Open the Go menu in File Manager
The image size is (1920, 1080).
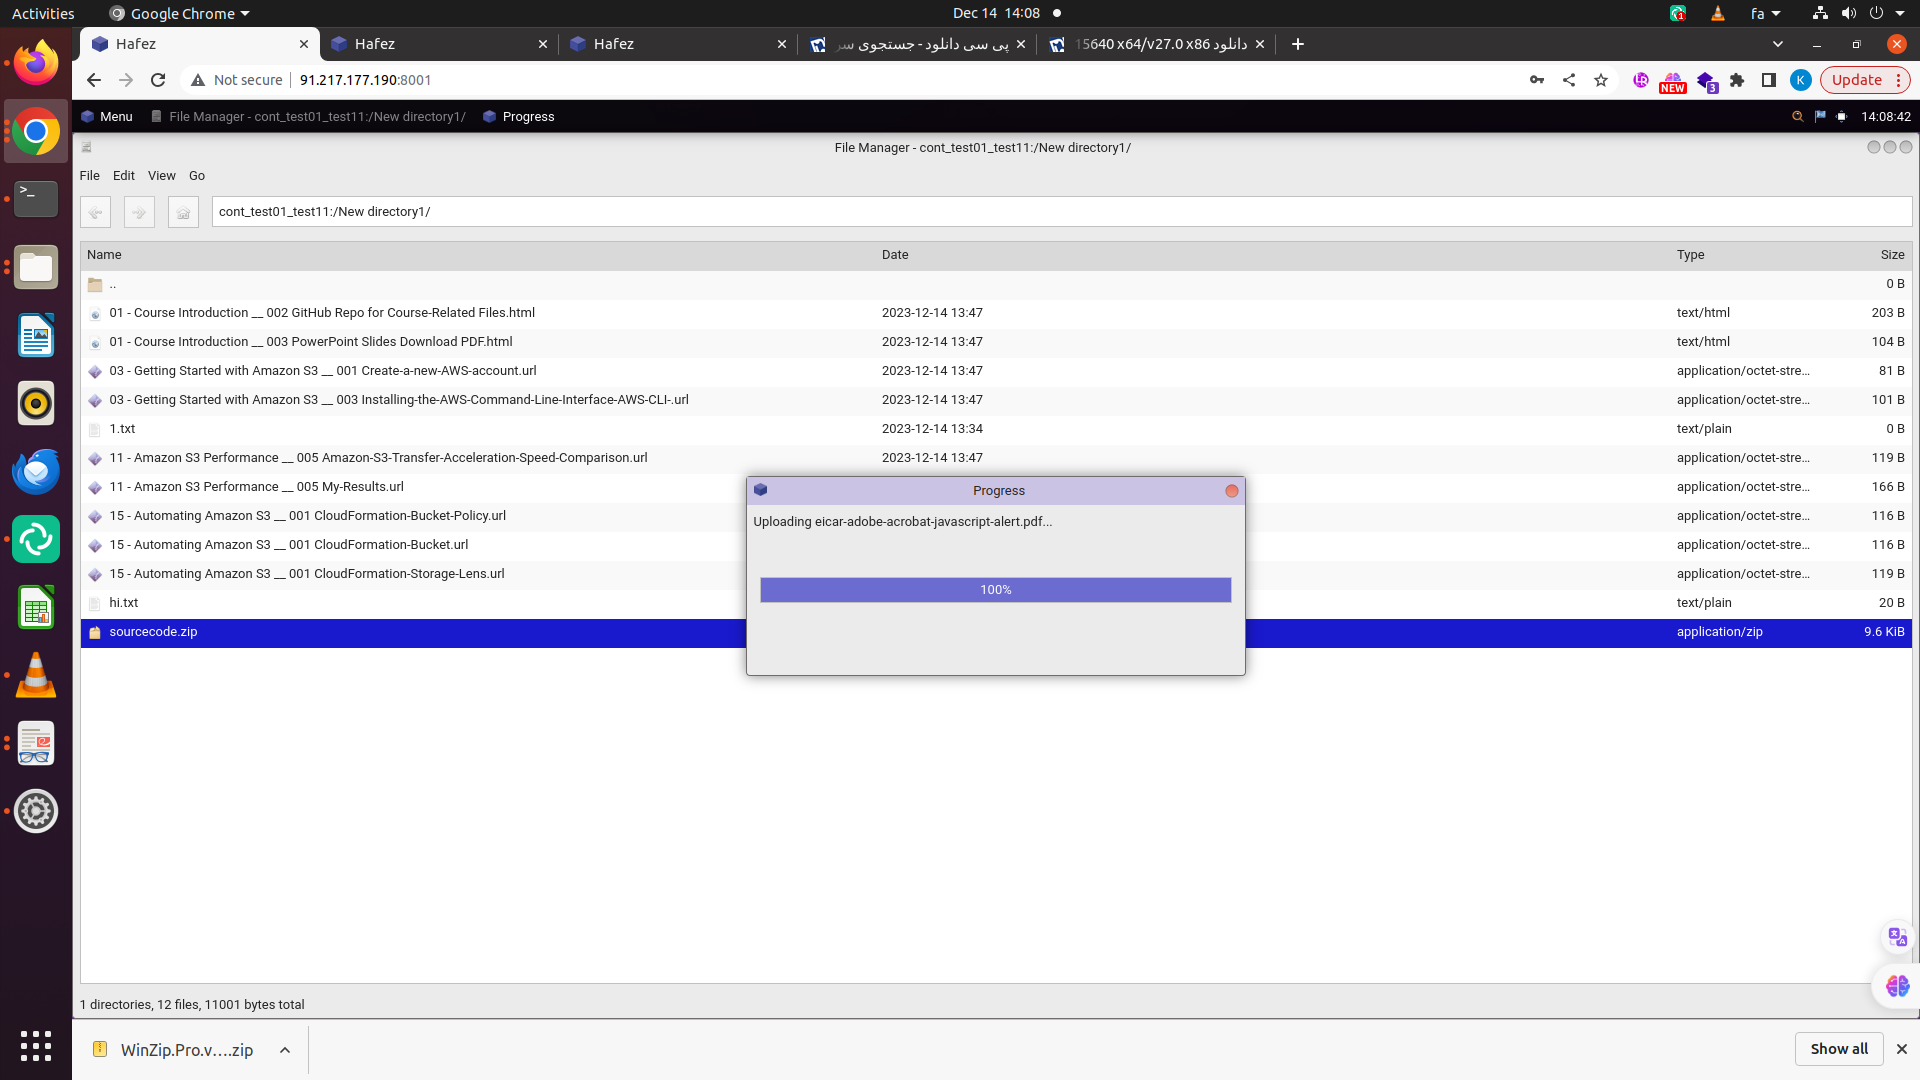tap(197, 176)
